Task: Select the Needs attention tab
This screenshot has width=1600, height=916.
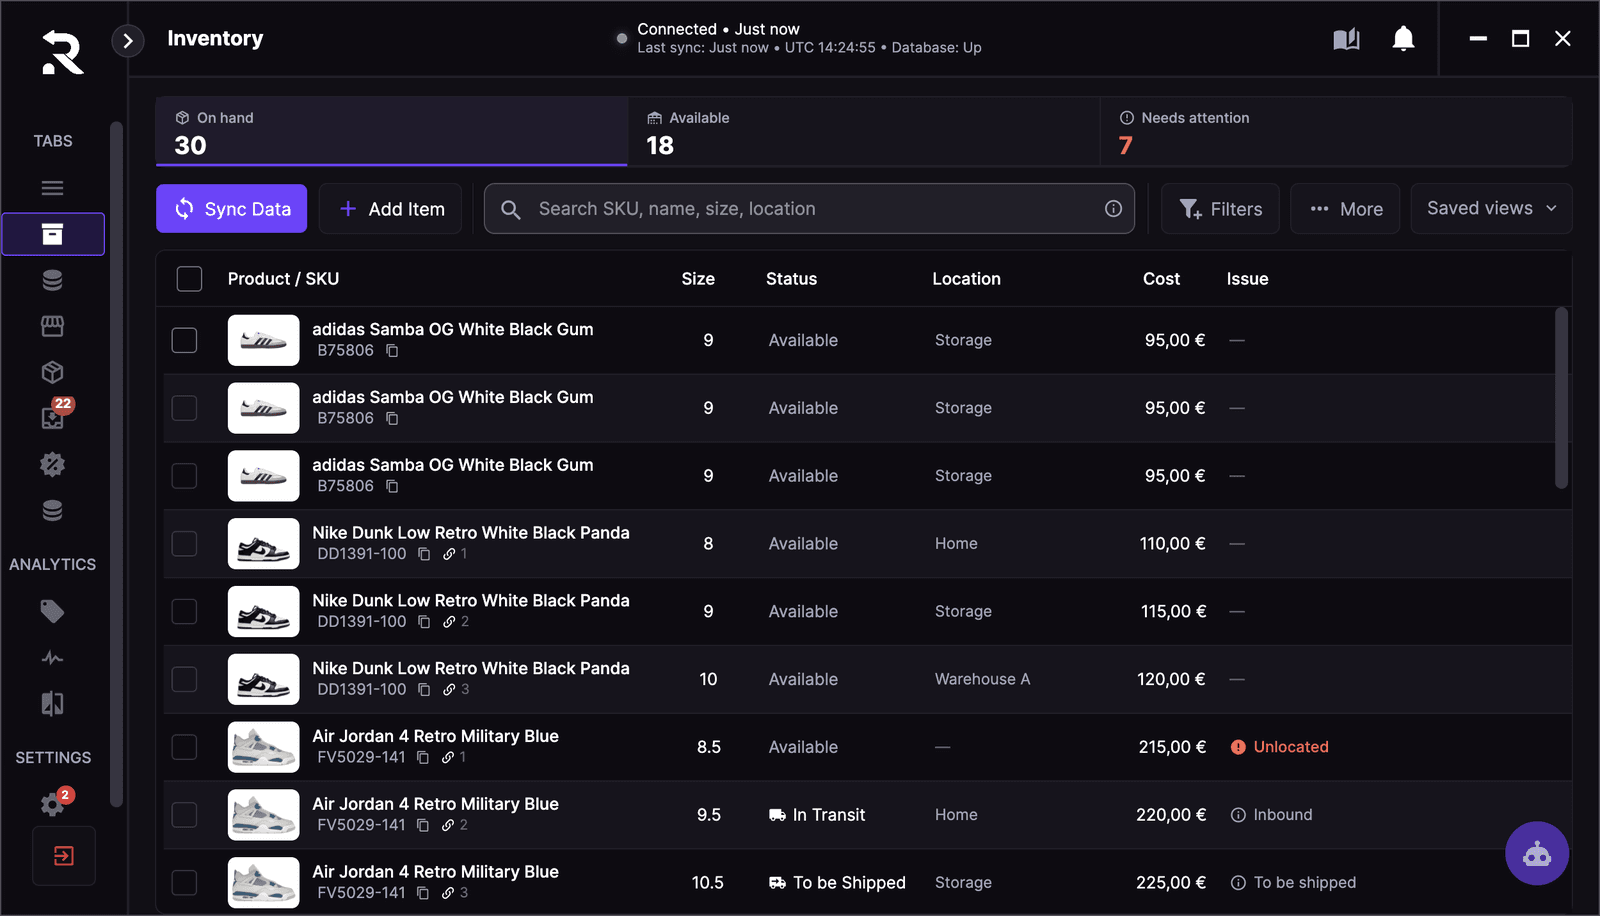Action: pos(1336,131)
